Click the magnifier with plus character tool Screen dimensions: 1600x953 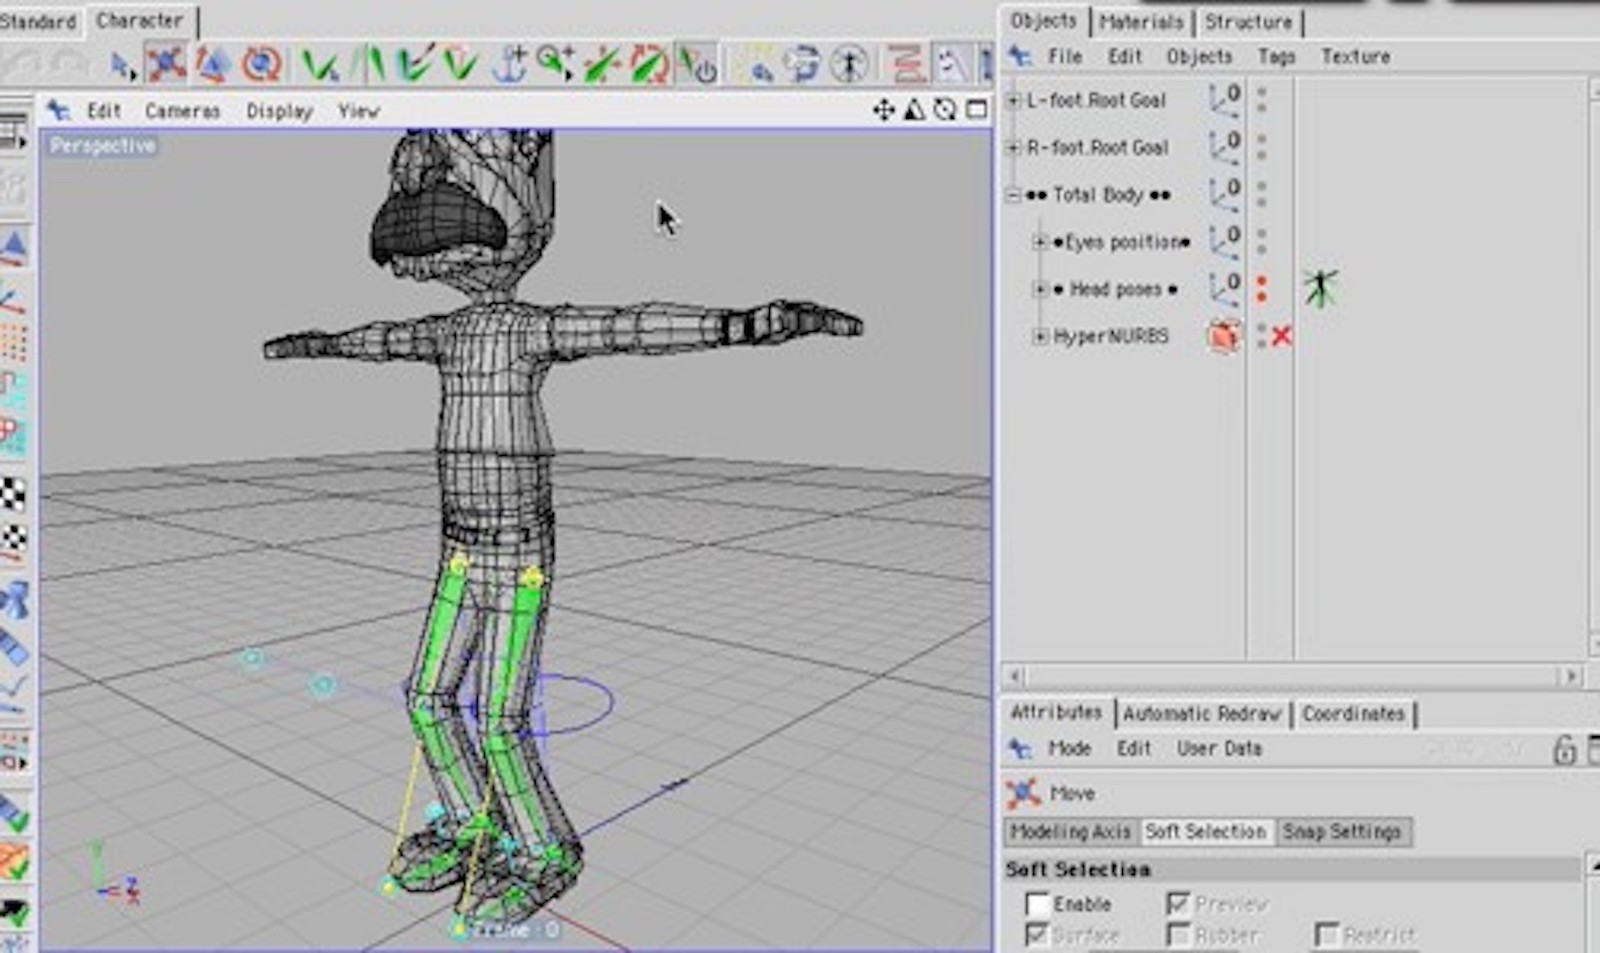point(555,63)
